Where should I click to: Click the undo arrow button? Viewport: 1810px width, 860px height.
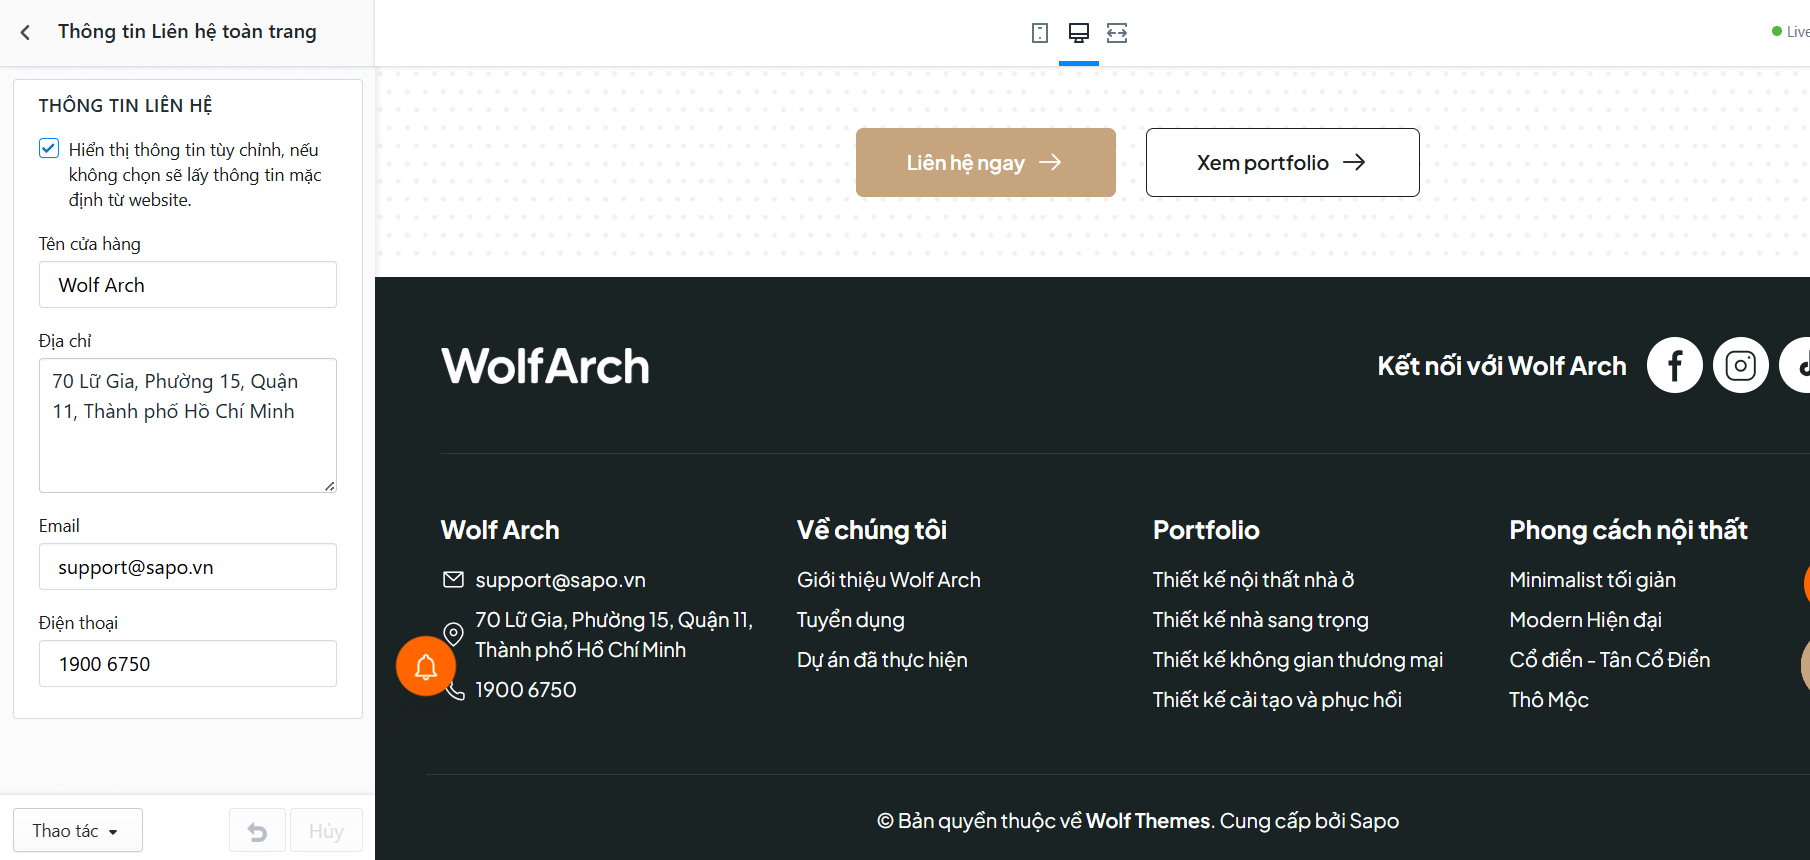coord(257,831)
